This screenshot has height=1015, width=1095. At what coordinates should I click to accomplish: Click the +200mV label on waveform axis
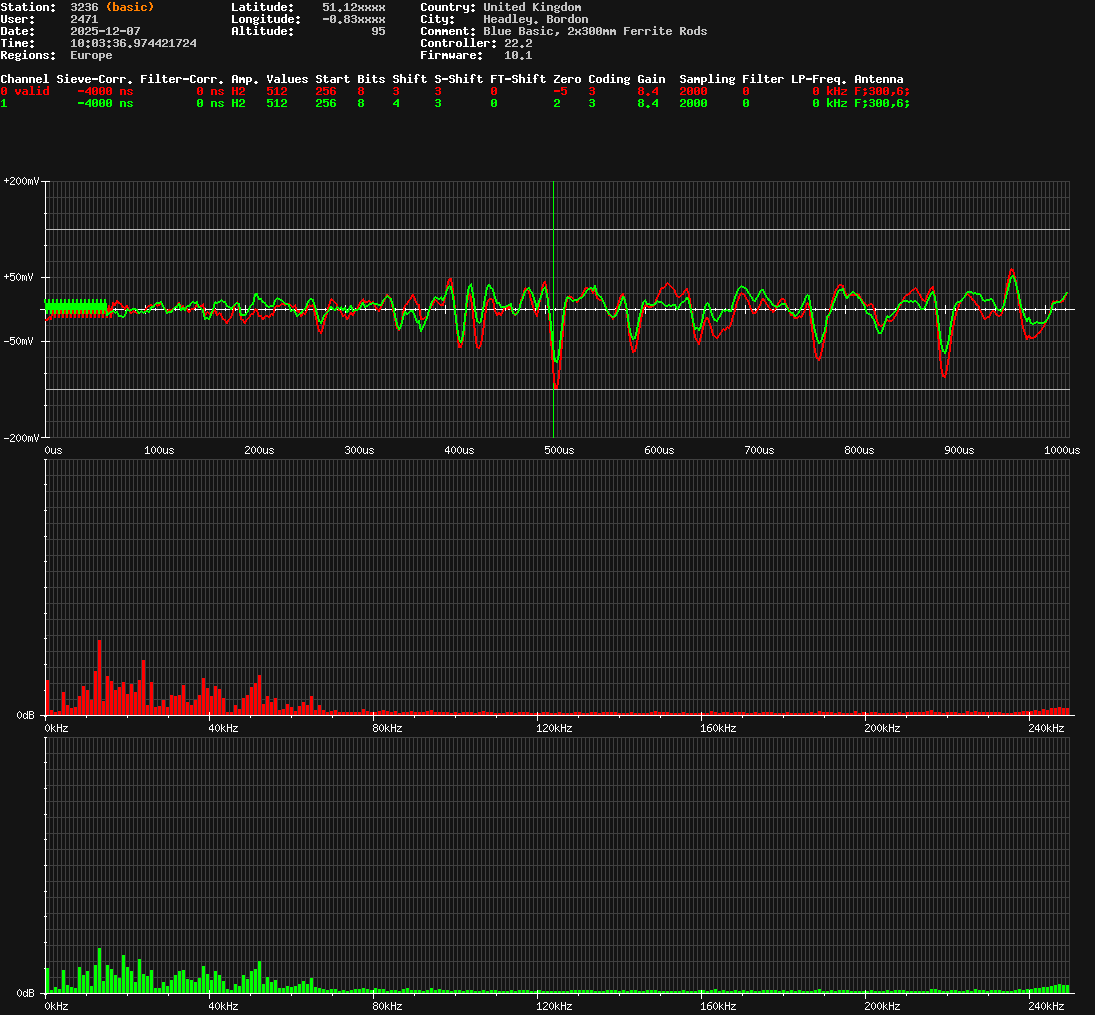point(22,181)
